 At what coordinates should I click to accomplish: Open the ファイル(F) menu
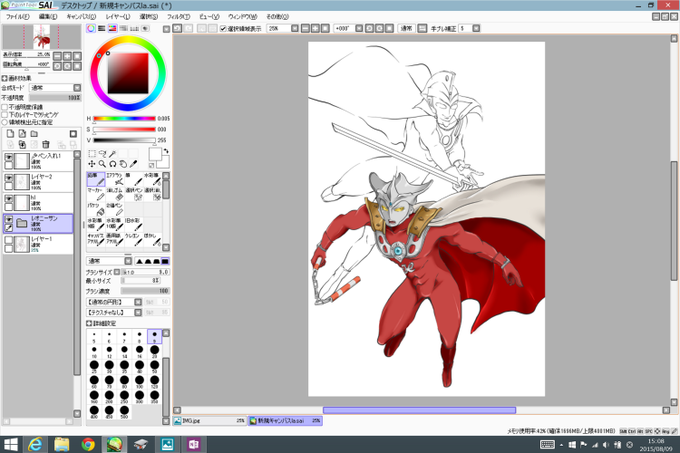[x=17, y=16]
